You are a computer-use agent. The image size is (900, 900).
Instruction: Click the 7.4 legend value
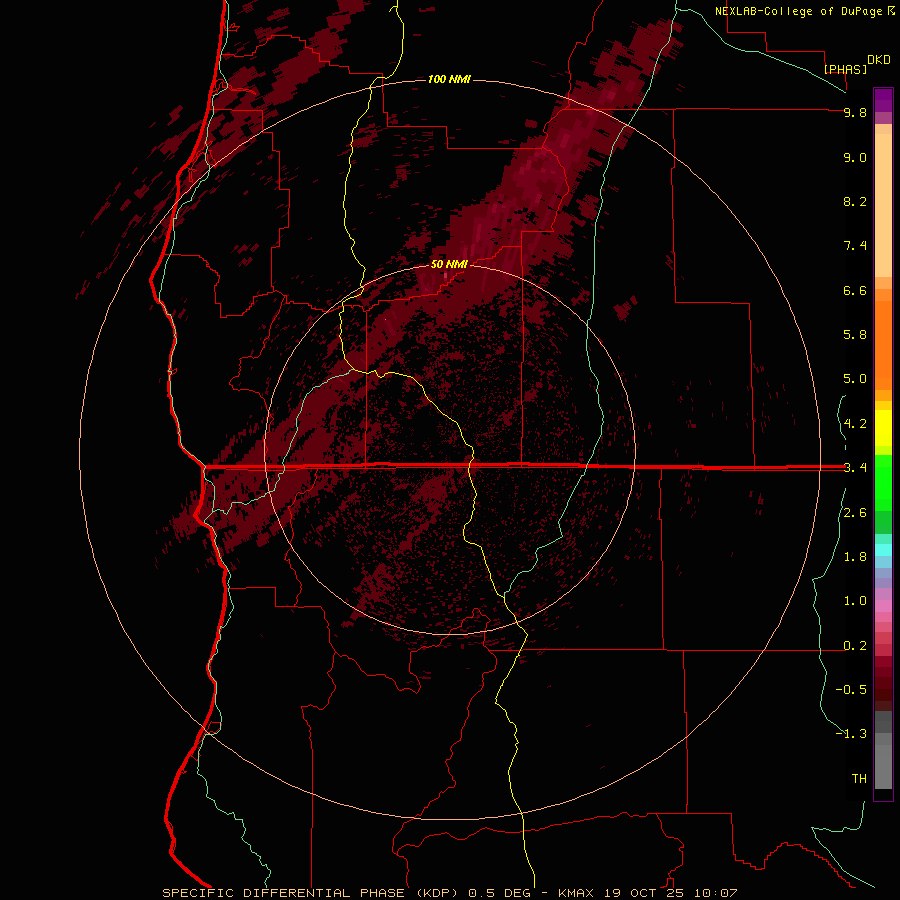click(855, 246)
